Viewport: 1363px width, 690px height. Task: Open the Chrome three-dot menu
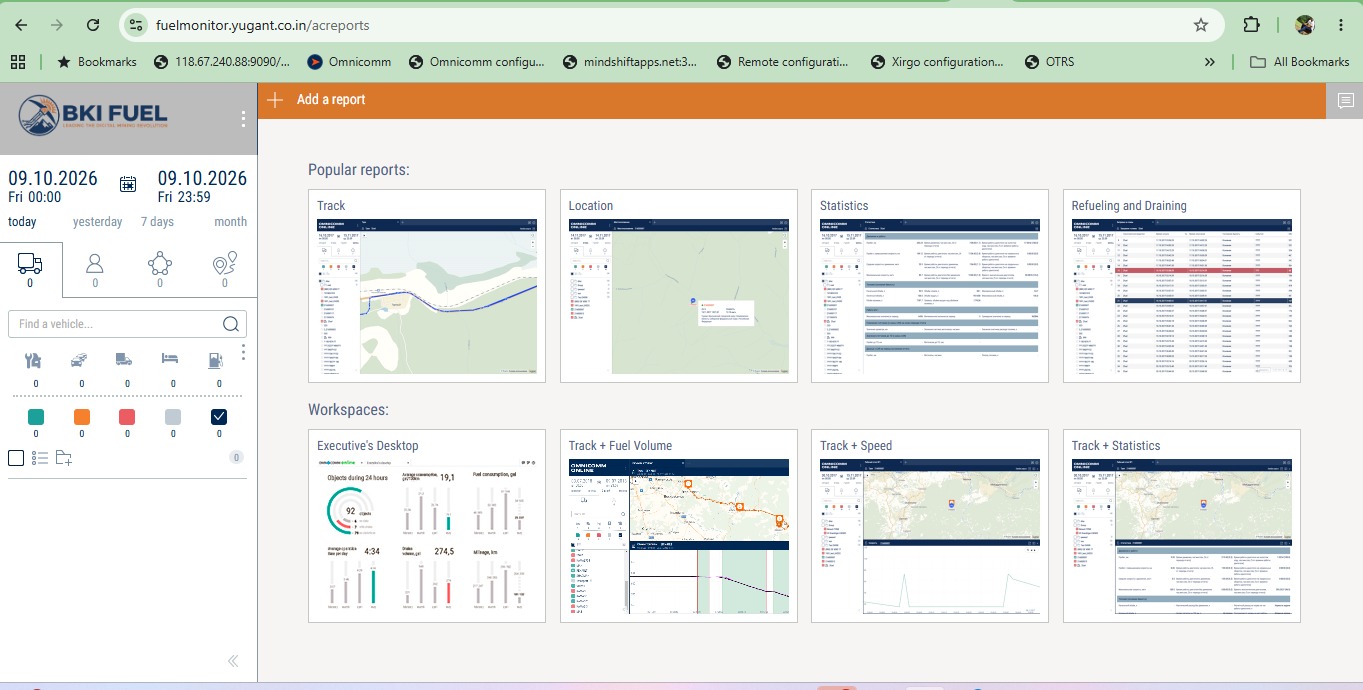coord(1342,25)
